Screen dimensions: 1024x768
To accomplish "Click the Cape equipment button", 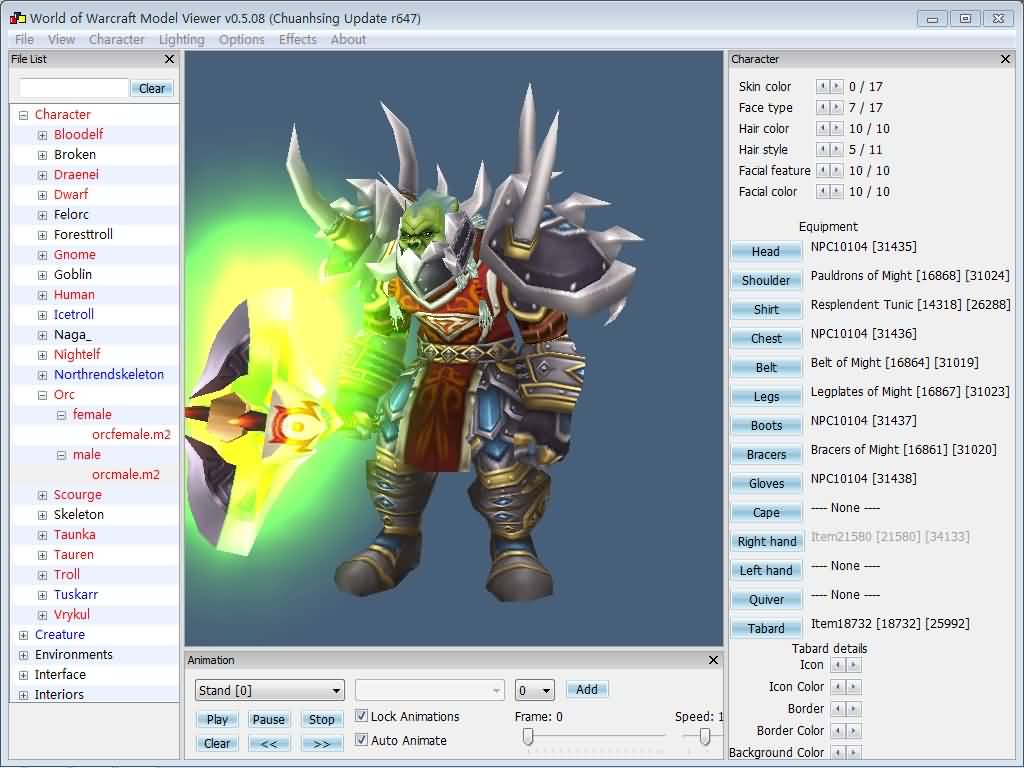I will (766, 513).
